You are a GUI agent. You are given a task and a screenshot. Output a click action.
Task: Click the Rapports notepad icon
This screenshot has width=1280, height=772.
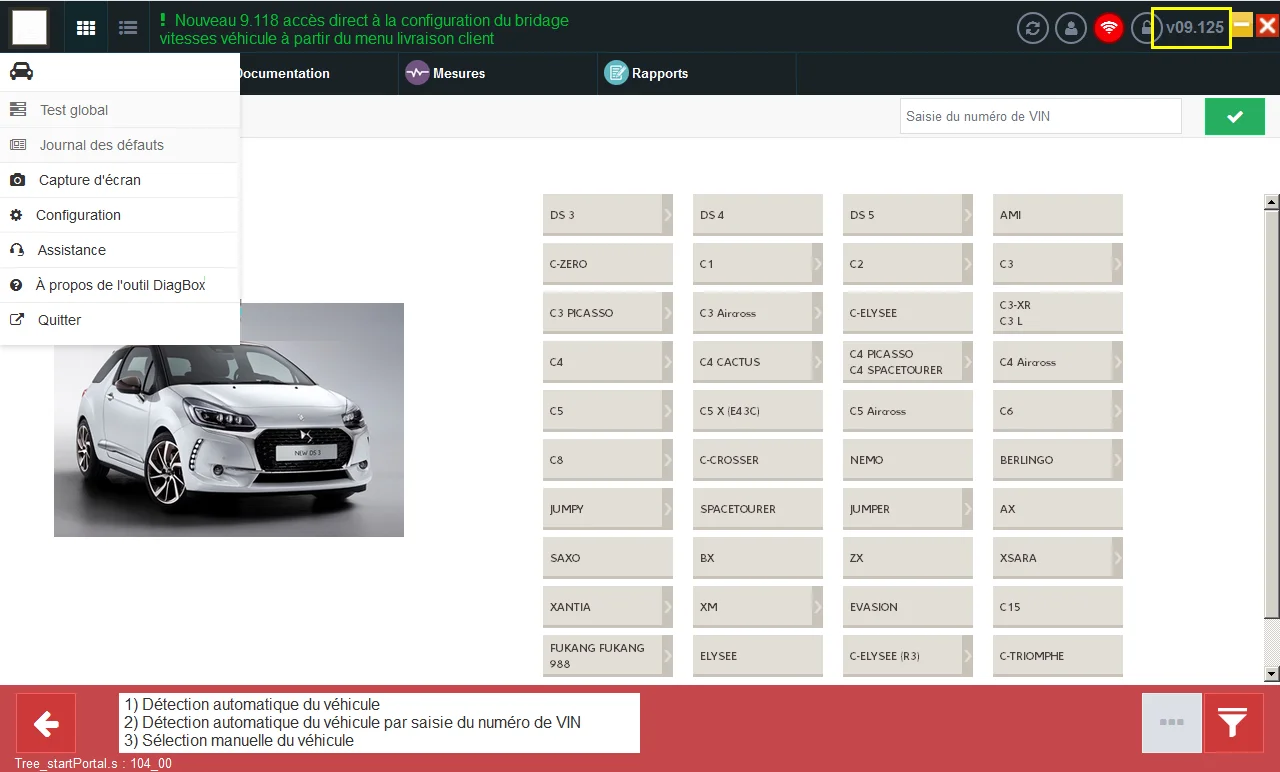pyautogui.click(x=616, y=73)
